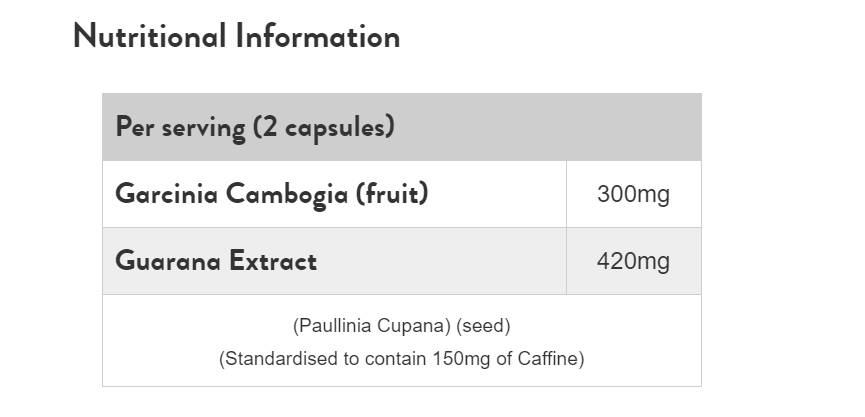Click the word "Caffeine" in the footnote

click(549, 358)
